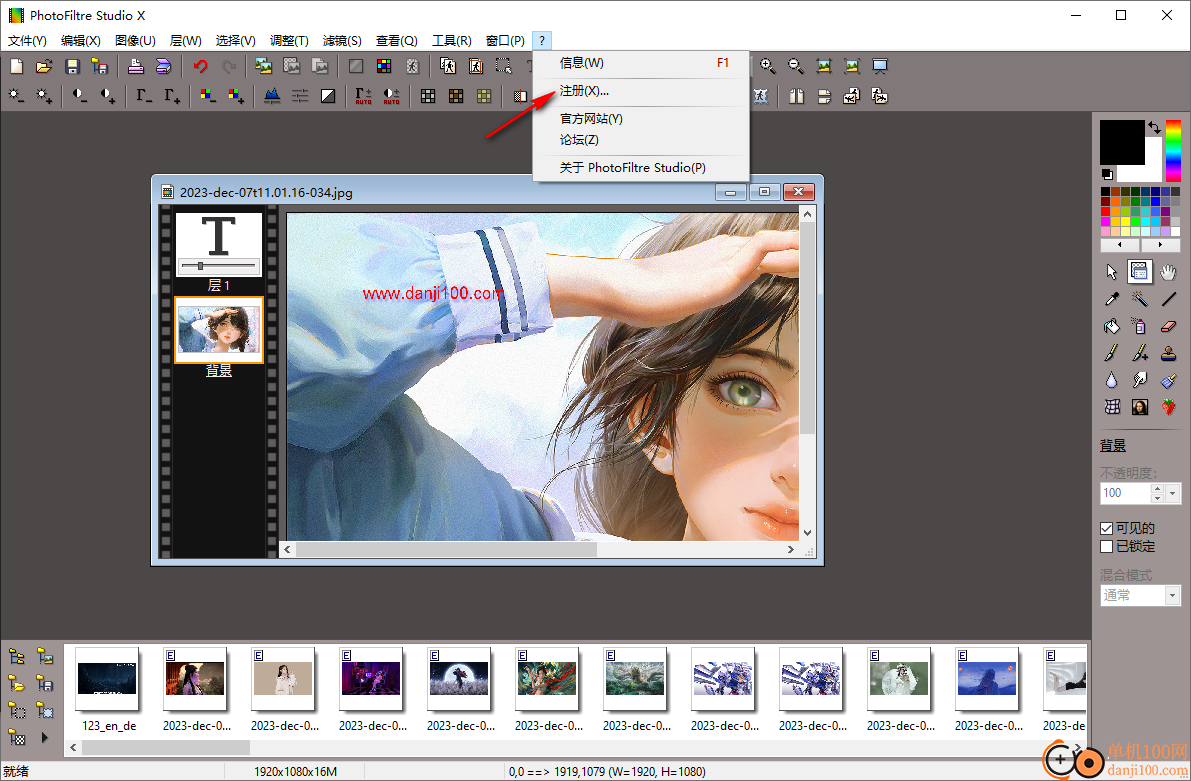Minimize the 2023-dec-07t11.01.16-034.jpg image window
1191x781 pixels.
(x=730, y=192)
